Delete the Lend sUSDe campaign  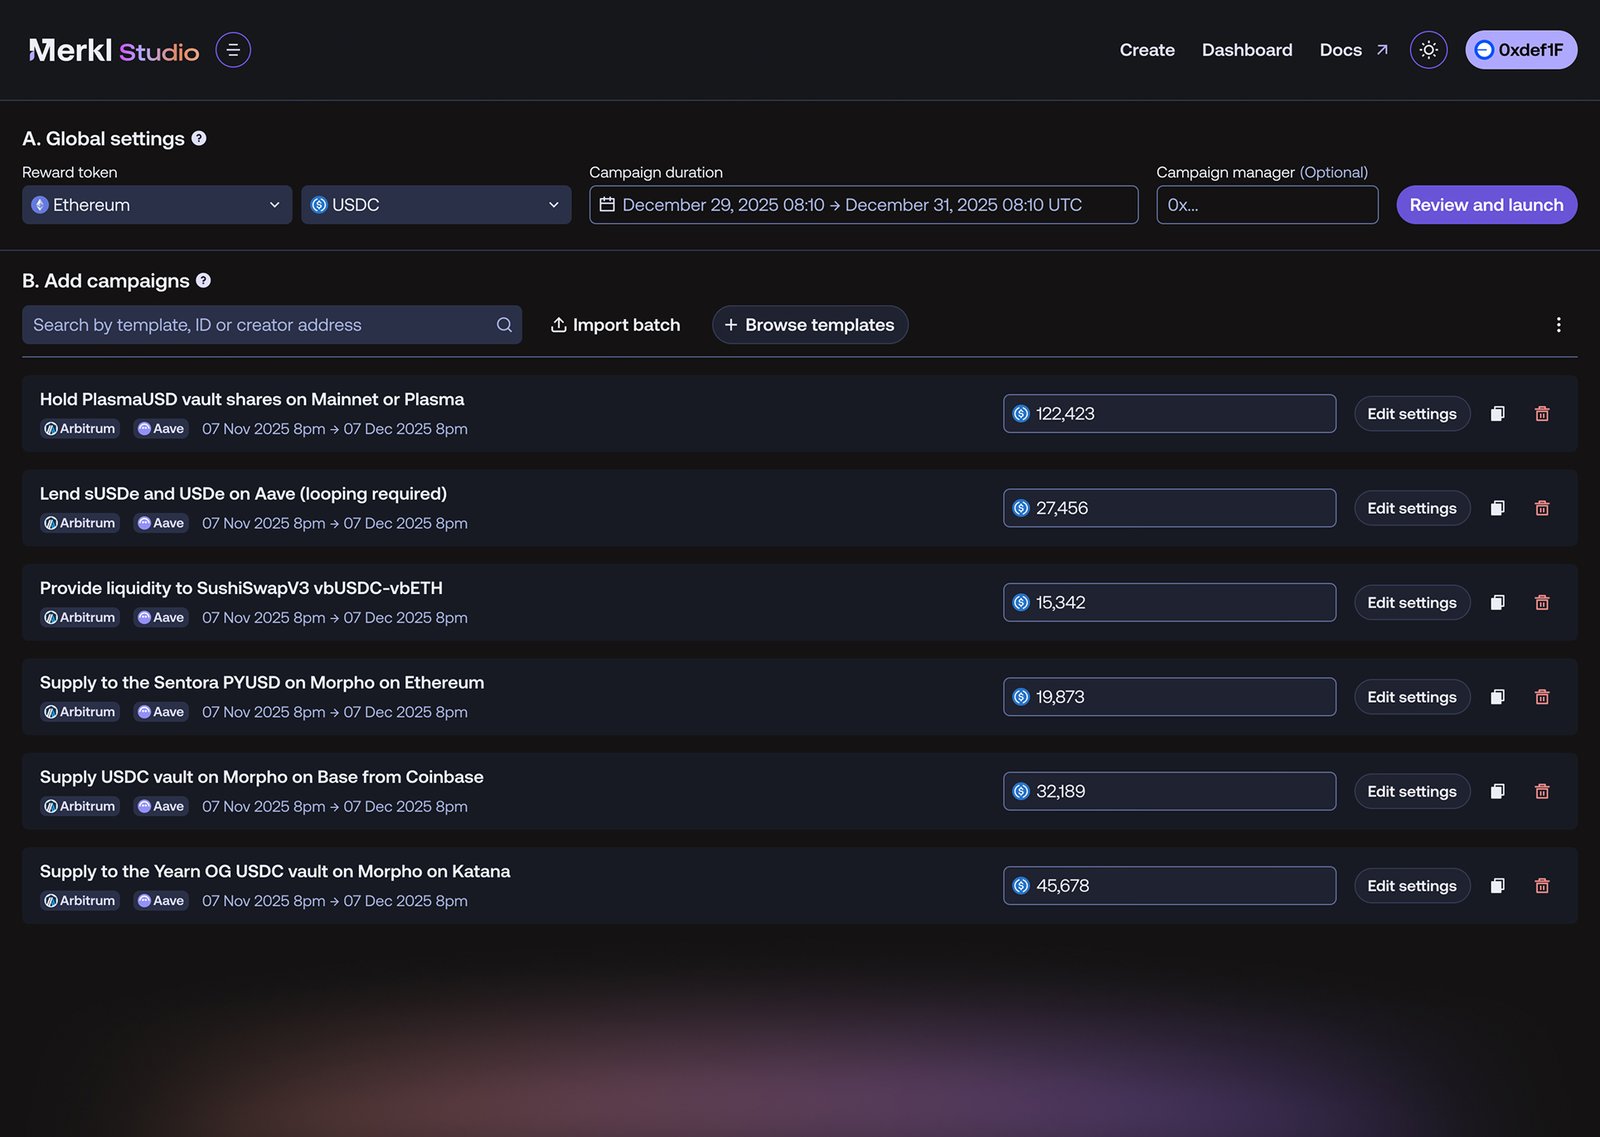point(1542,508)
